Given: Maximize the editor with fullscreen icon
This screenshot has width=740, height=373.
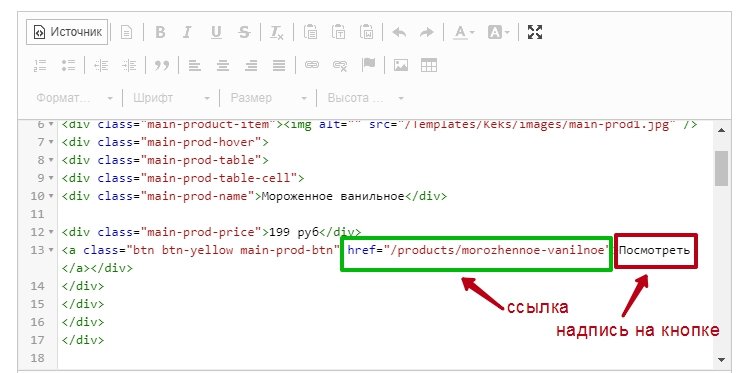Looking at the screenshot, I should (x=535, y=32).
